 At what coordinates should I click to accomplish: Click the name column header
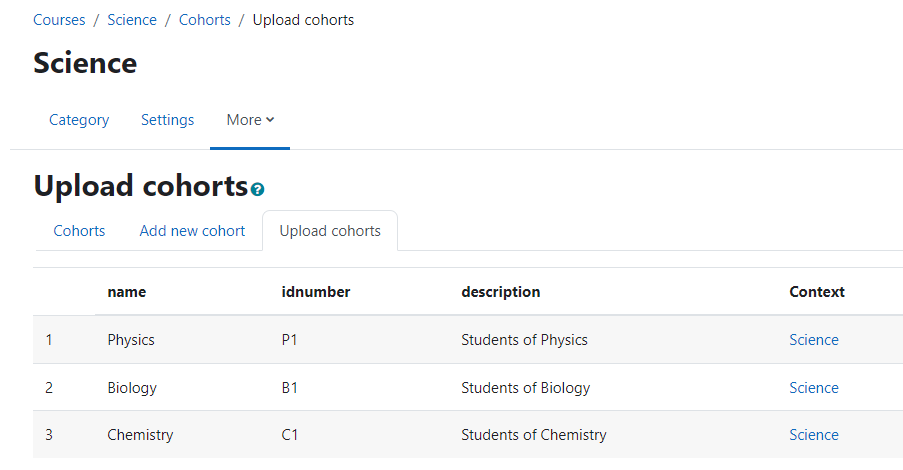click(127, 292)
